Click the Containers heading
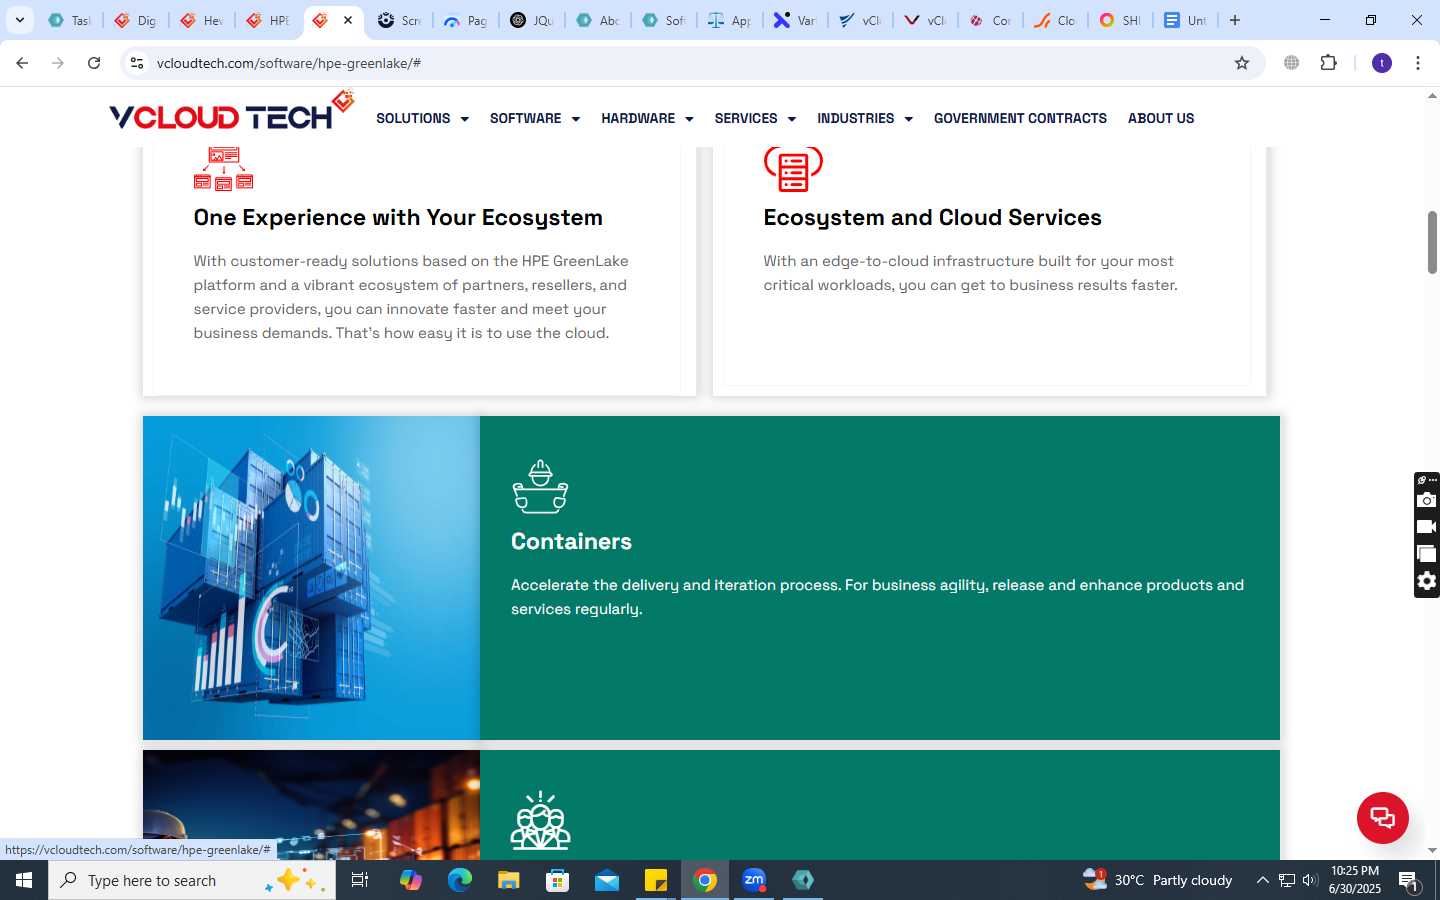 coord(571,541)
